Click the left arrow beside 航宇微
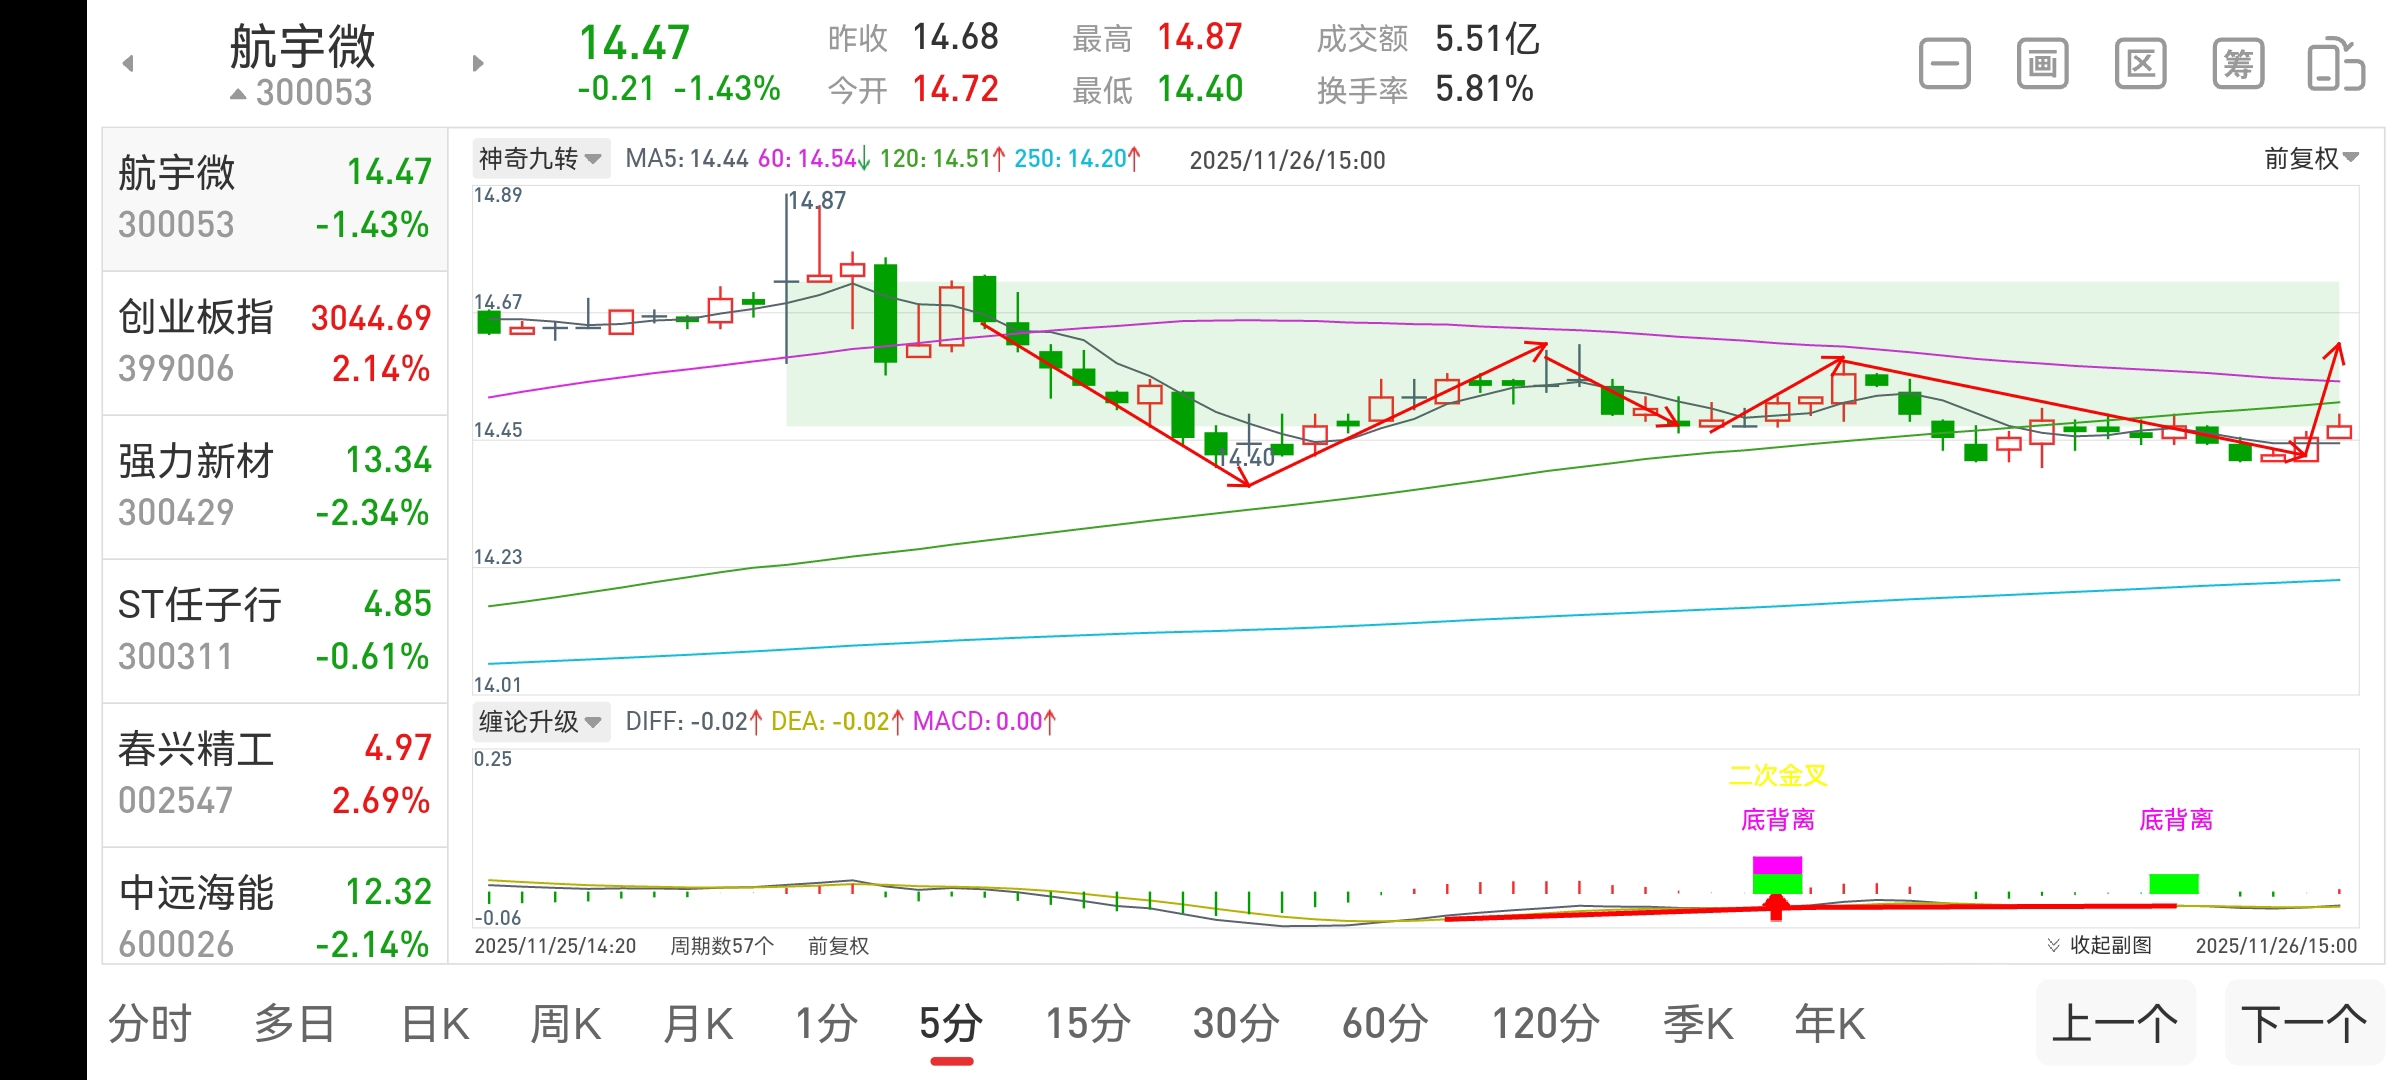The width and height of the screenshot is (2400, 1080). pyautogui.click(x=128, y=62)
